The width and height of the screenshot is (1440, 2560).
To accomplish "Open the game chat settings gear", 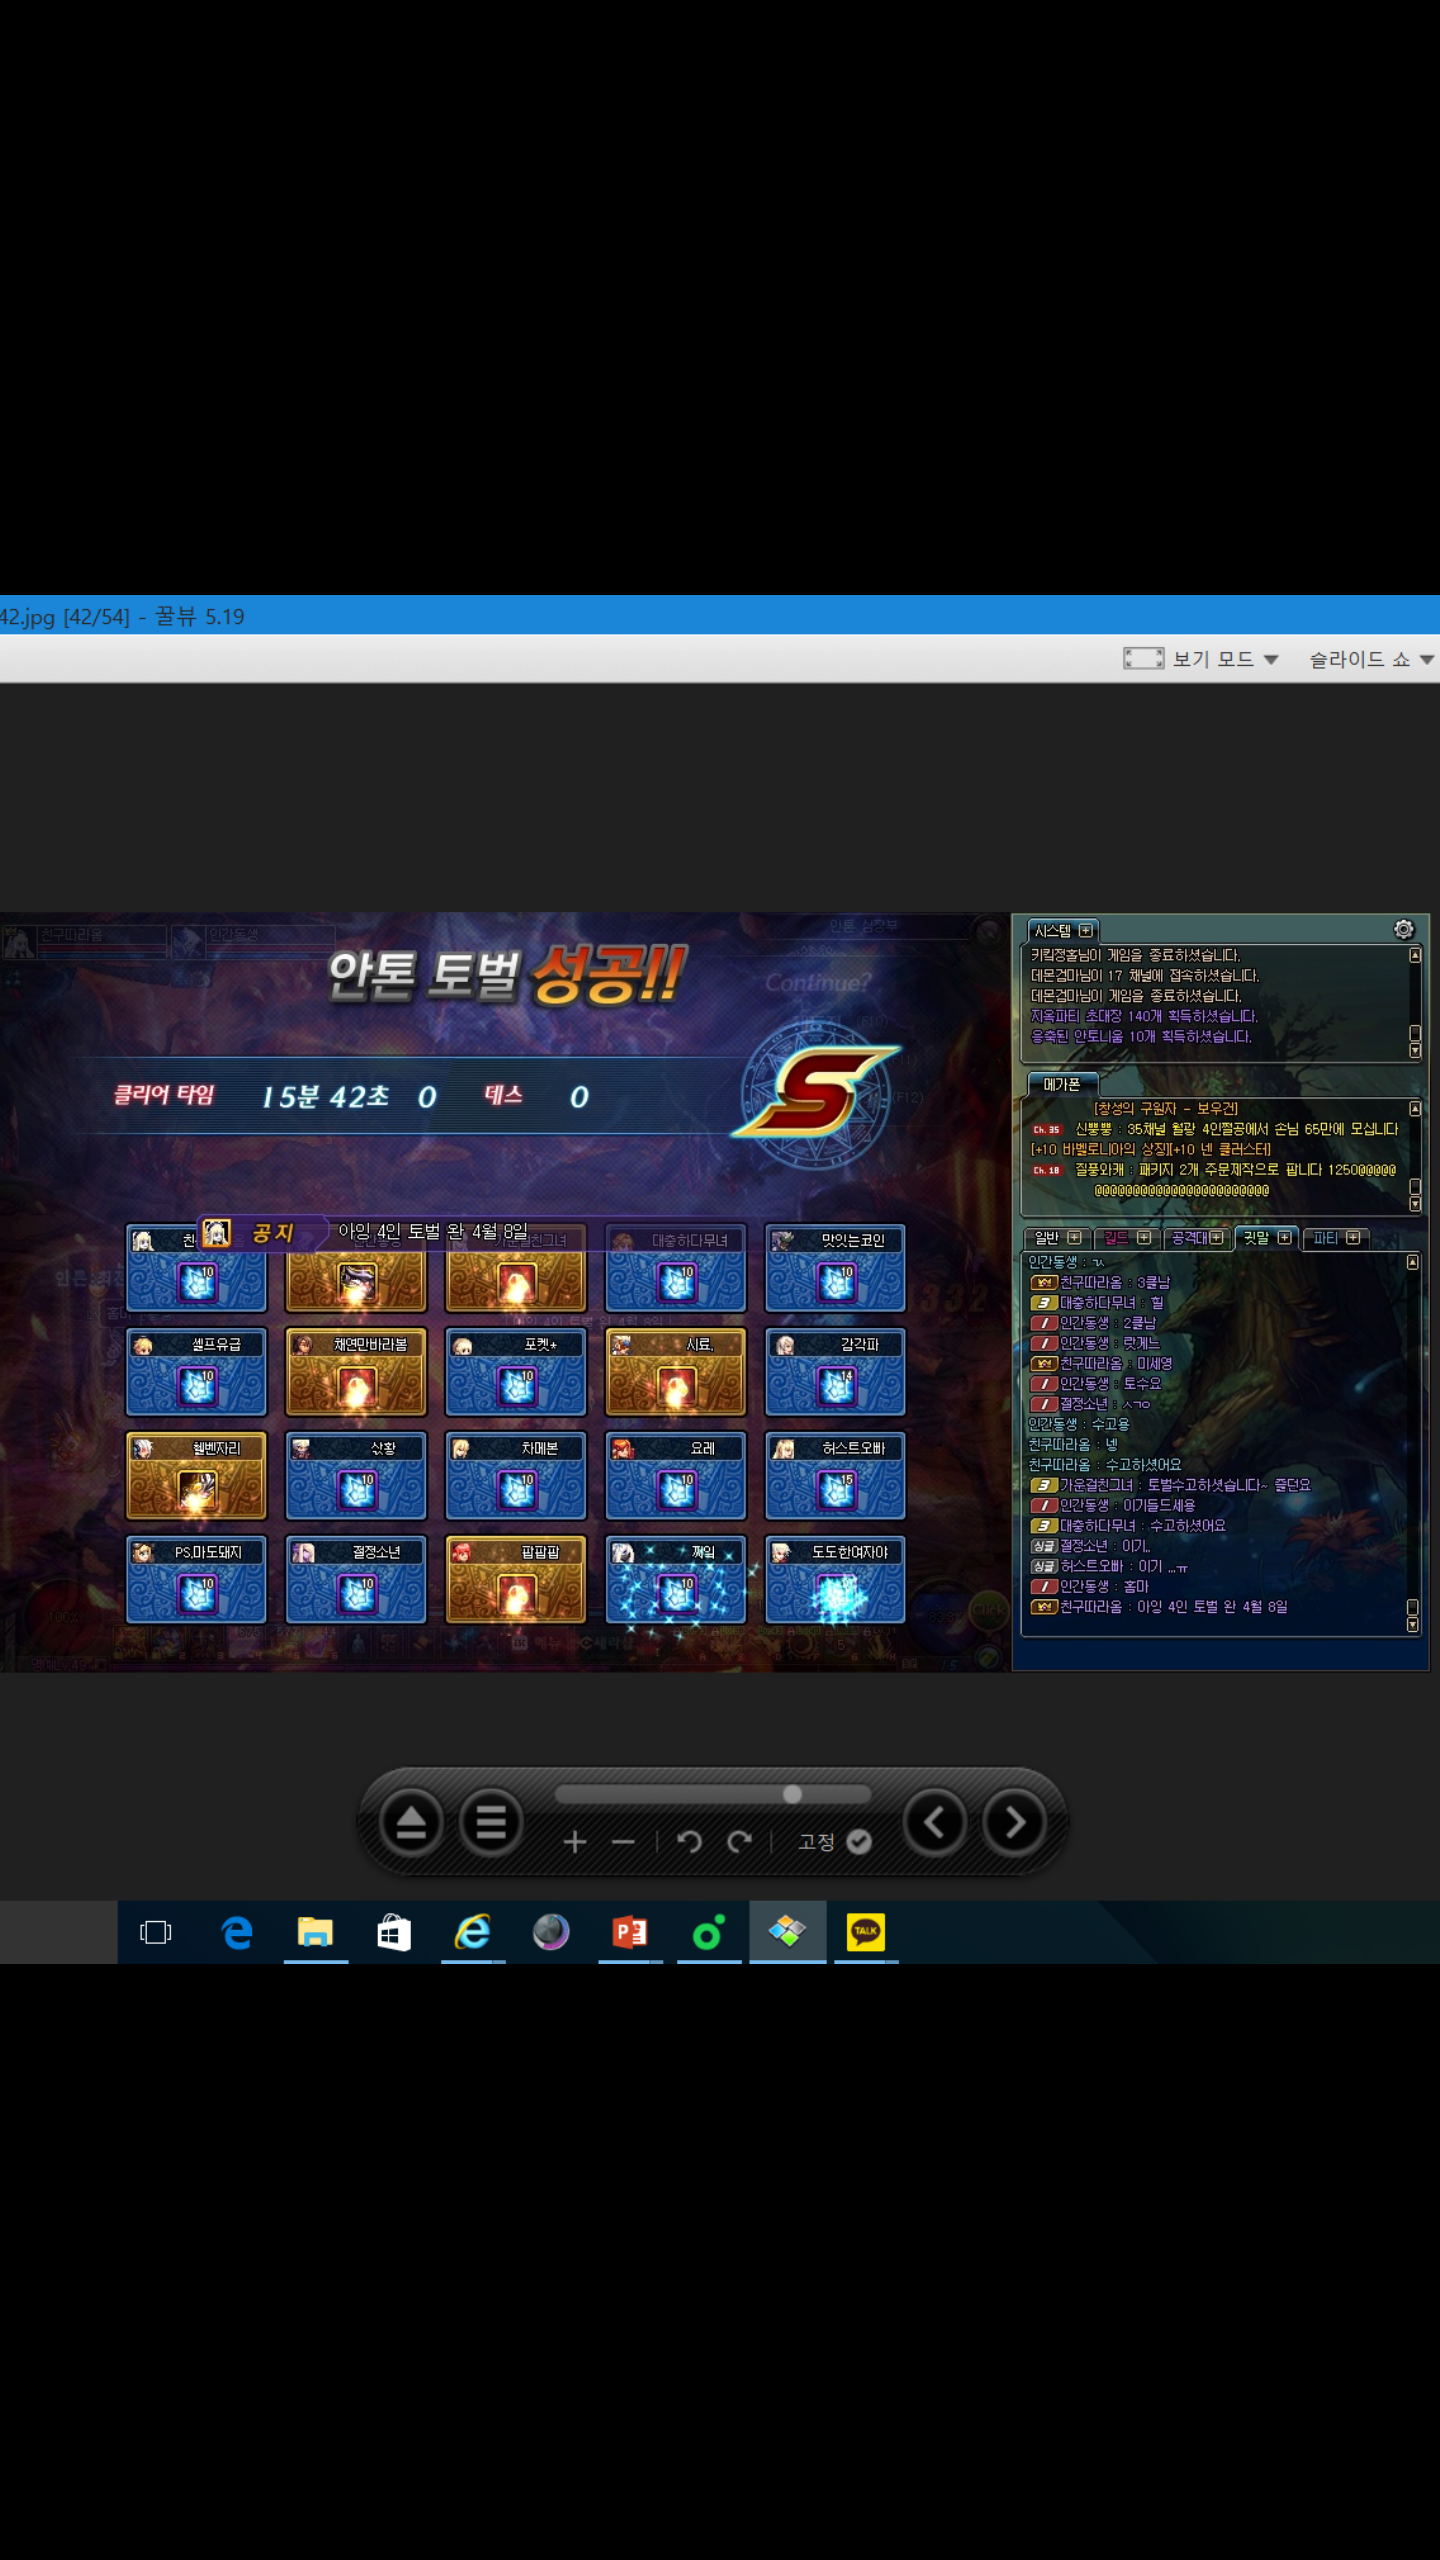I will 1404,929.
